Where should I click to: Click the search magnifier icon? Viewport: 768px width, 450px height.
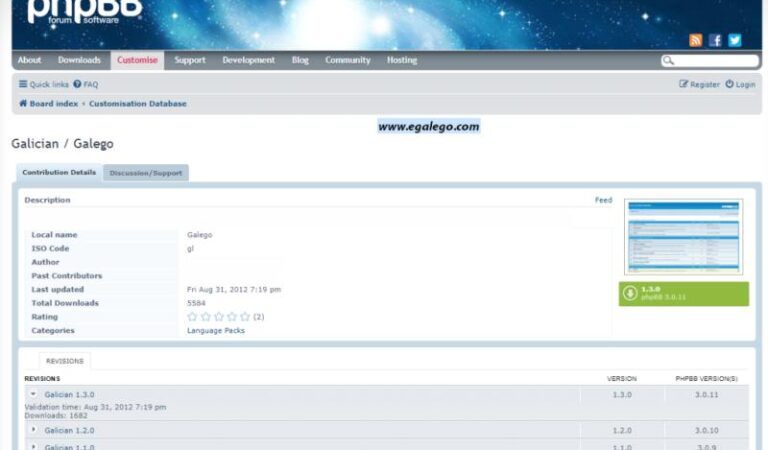(668, 61)
